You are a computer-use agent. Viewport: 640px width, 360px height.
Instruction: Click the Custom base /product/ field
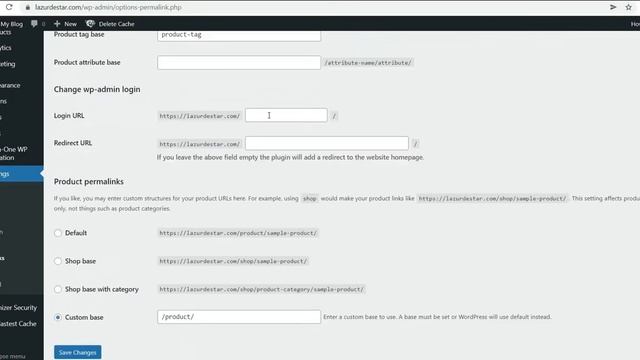tap(239, 317)
